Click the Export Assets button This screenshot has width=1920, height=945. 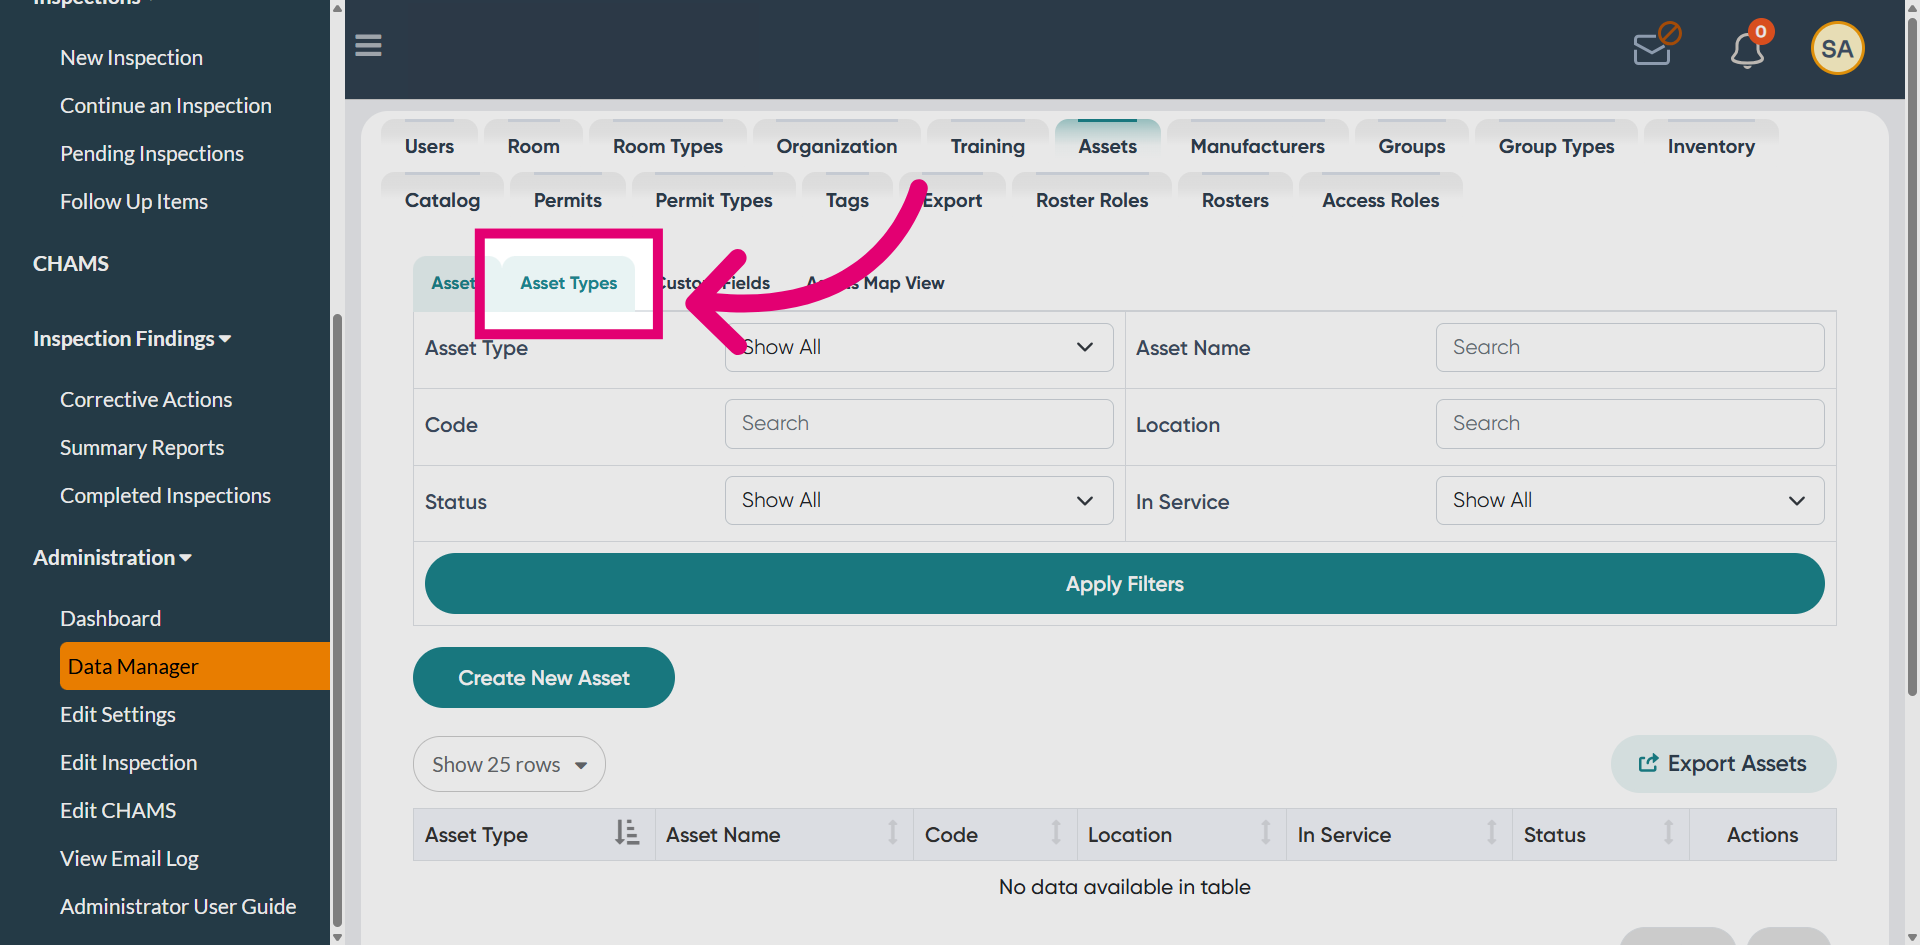click(x=1723, y=764)
